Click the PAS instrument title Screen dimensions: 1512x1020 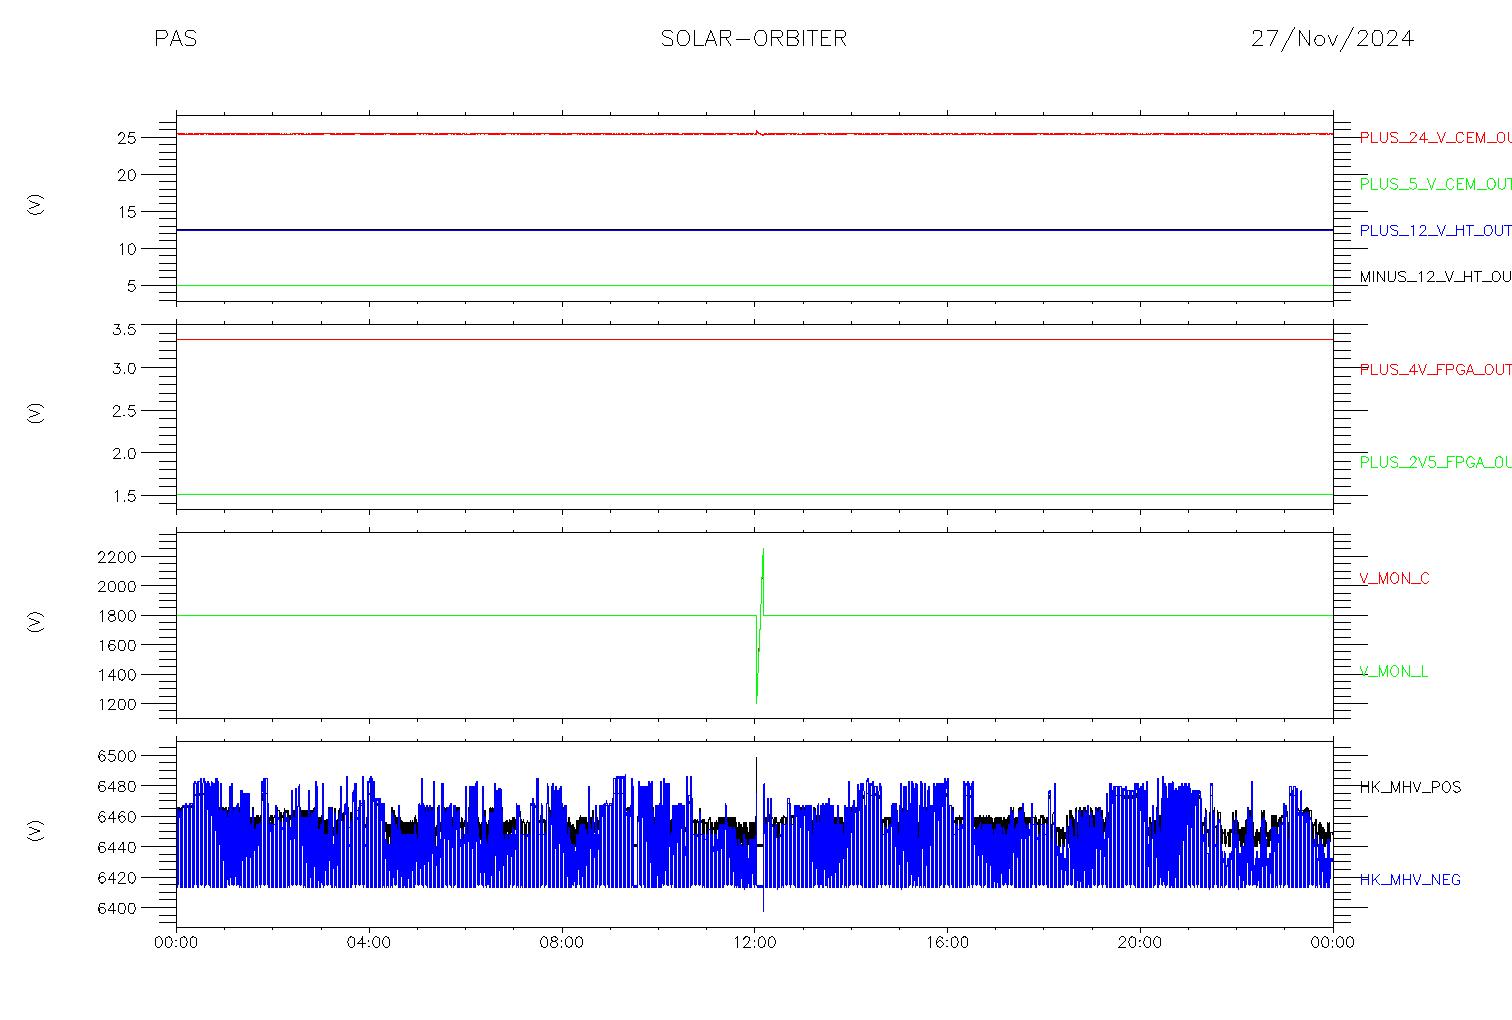click(x=176, y=39)
